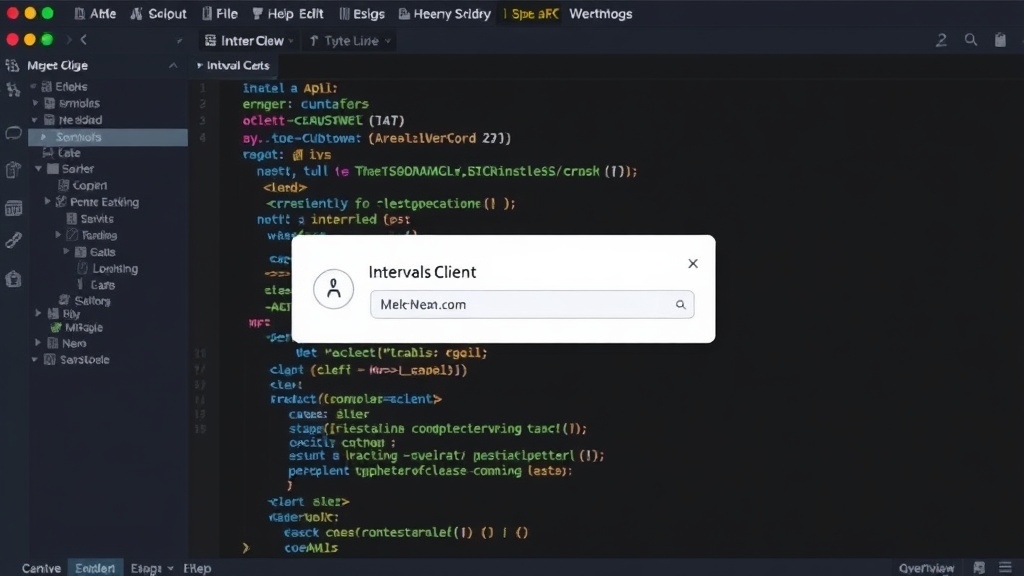1024x576 pixels.
Task: Expand the Intval Cets section triangle
Action: point(200,65)
